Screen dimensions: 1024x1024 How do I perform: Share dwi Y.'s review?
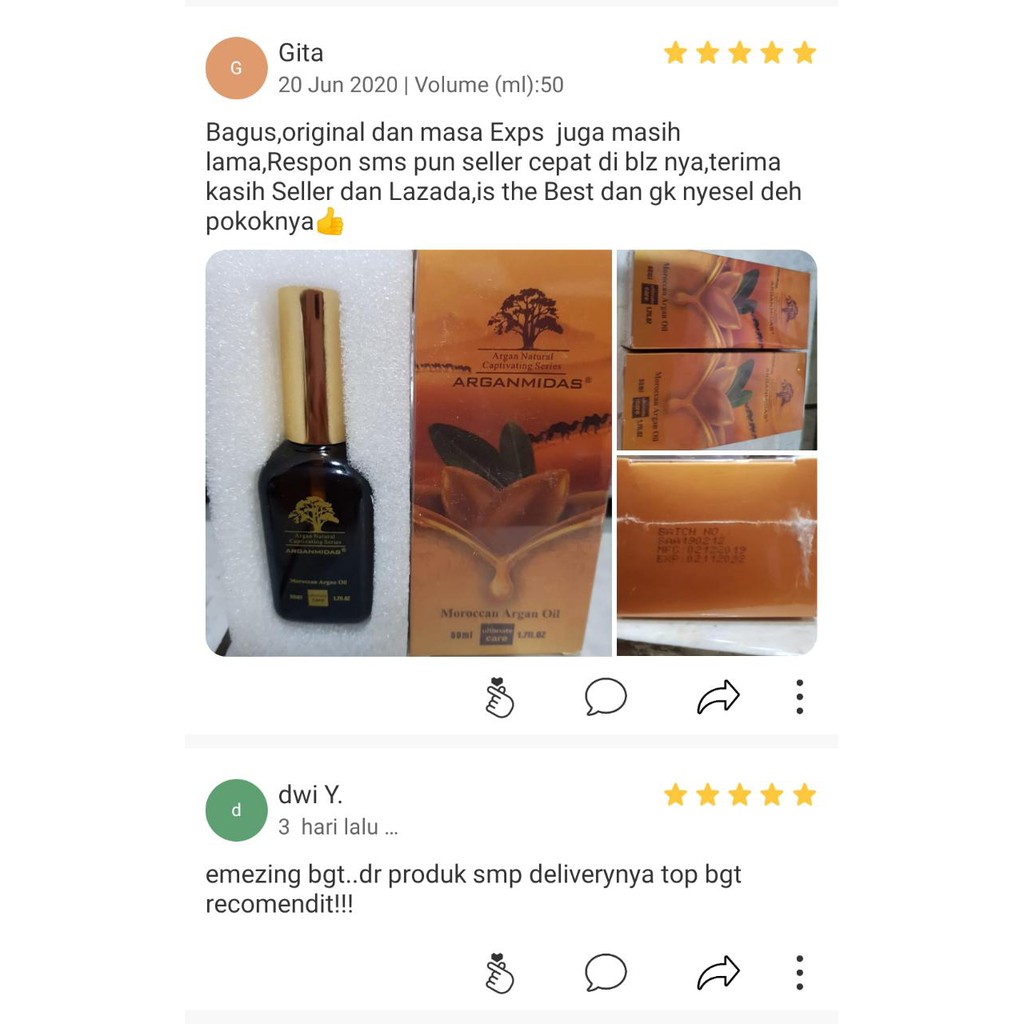[718, 972]
